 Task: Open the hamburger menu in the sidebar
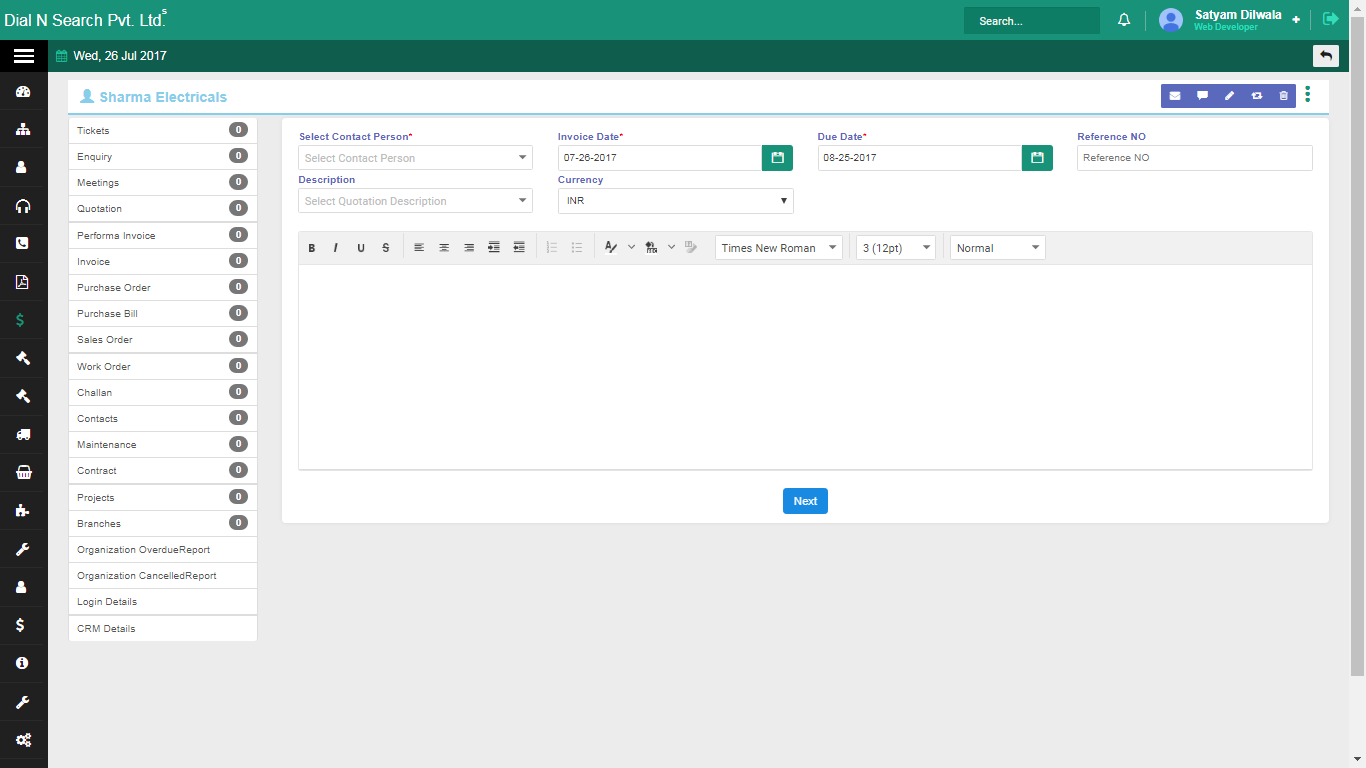tap(23, 56)
